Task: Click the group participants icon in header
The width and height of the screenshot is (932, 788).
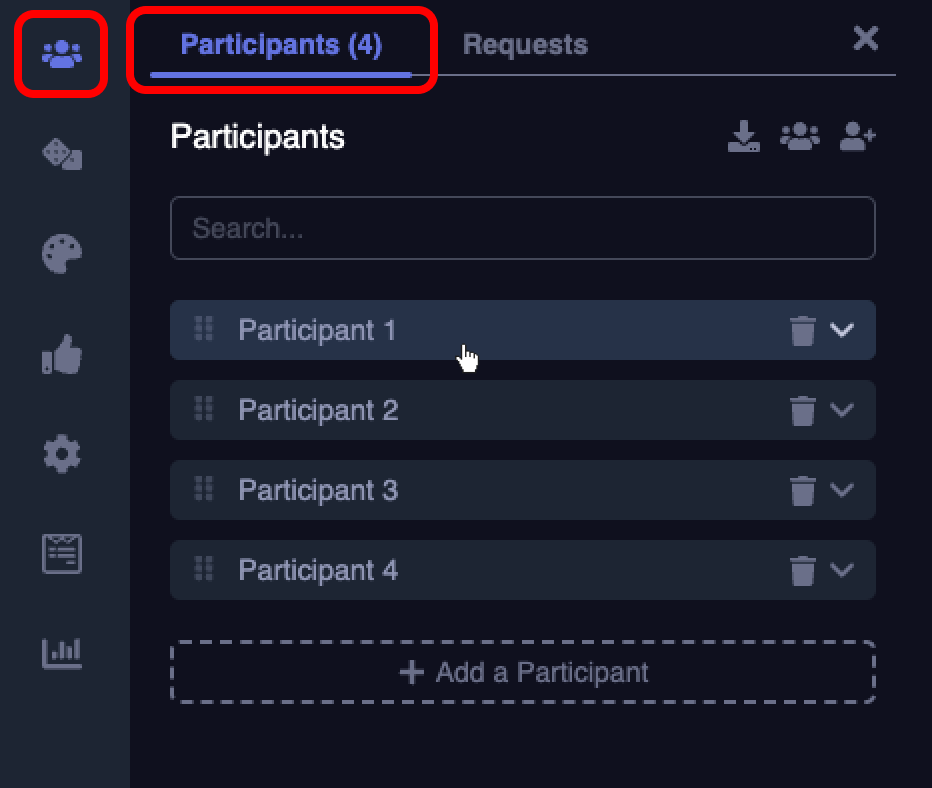Action: (799, 137)
